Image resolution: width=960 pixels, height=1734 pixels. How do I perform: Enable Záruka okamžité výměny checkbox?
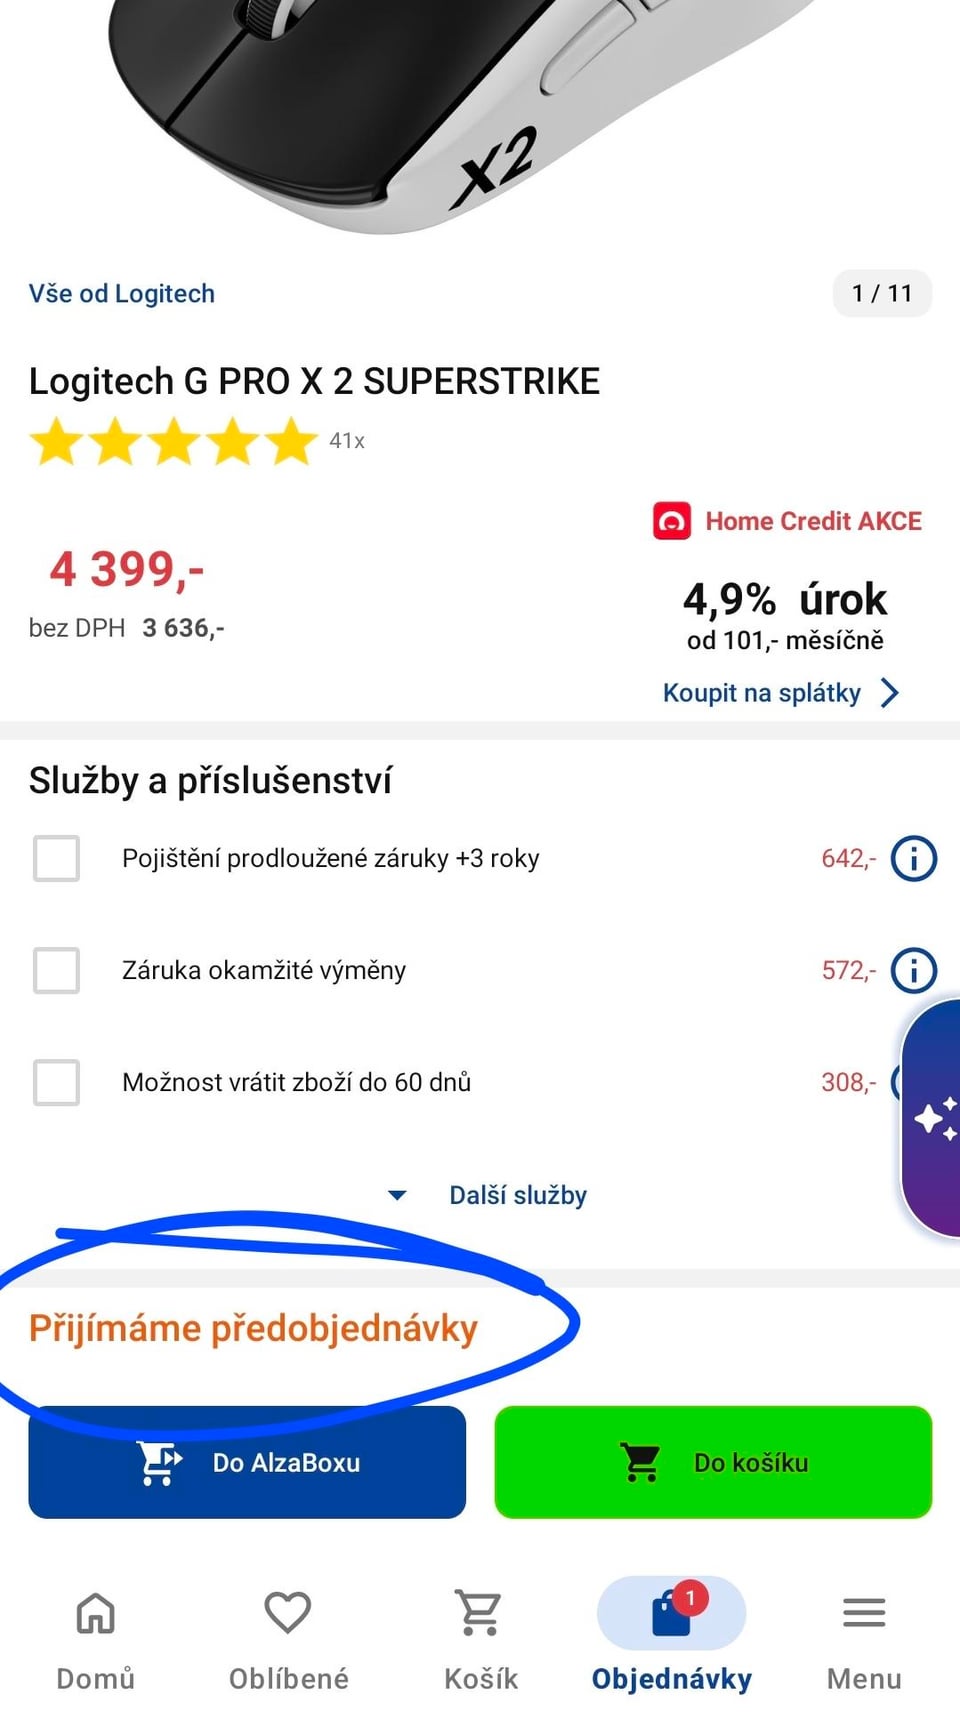tap(56, 970)
